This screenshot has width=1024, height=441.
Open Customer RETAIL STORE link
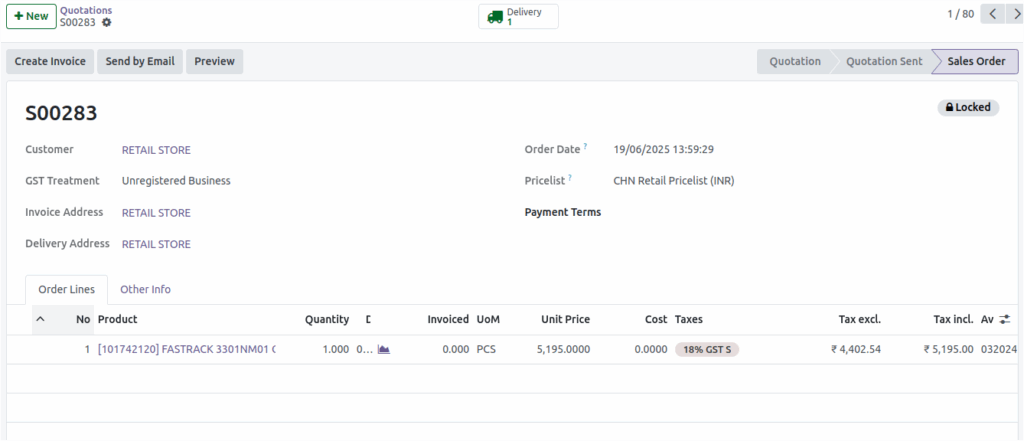[x=156, y=150]
